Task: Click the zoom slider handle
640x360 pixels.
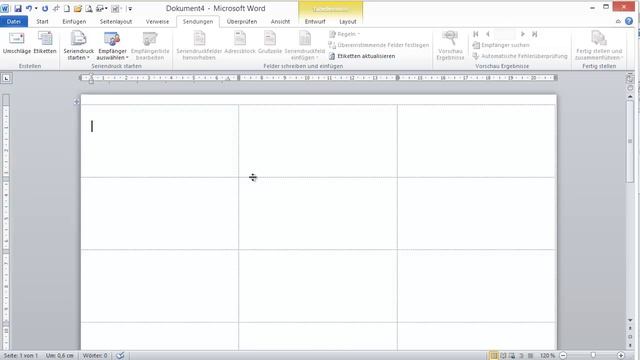Action: 593,356
